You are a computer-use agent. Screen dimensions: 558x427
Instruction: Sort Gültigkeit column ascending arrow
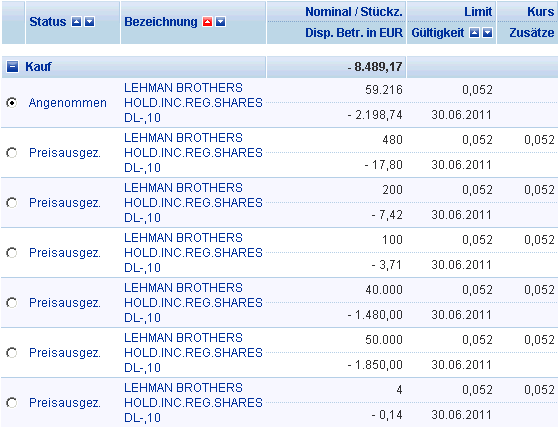point(474,33)
